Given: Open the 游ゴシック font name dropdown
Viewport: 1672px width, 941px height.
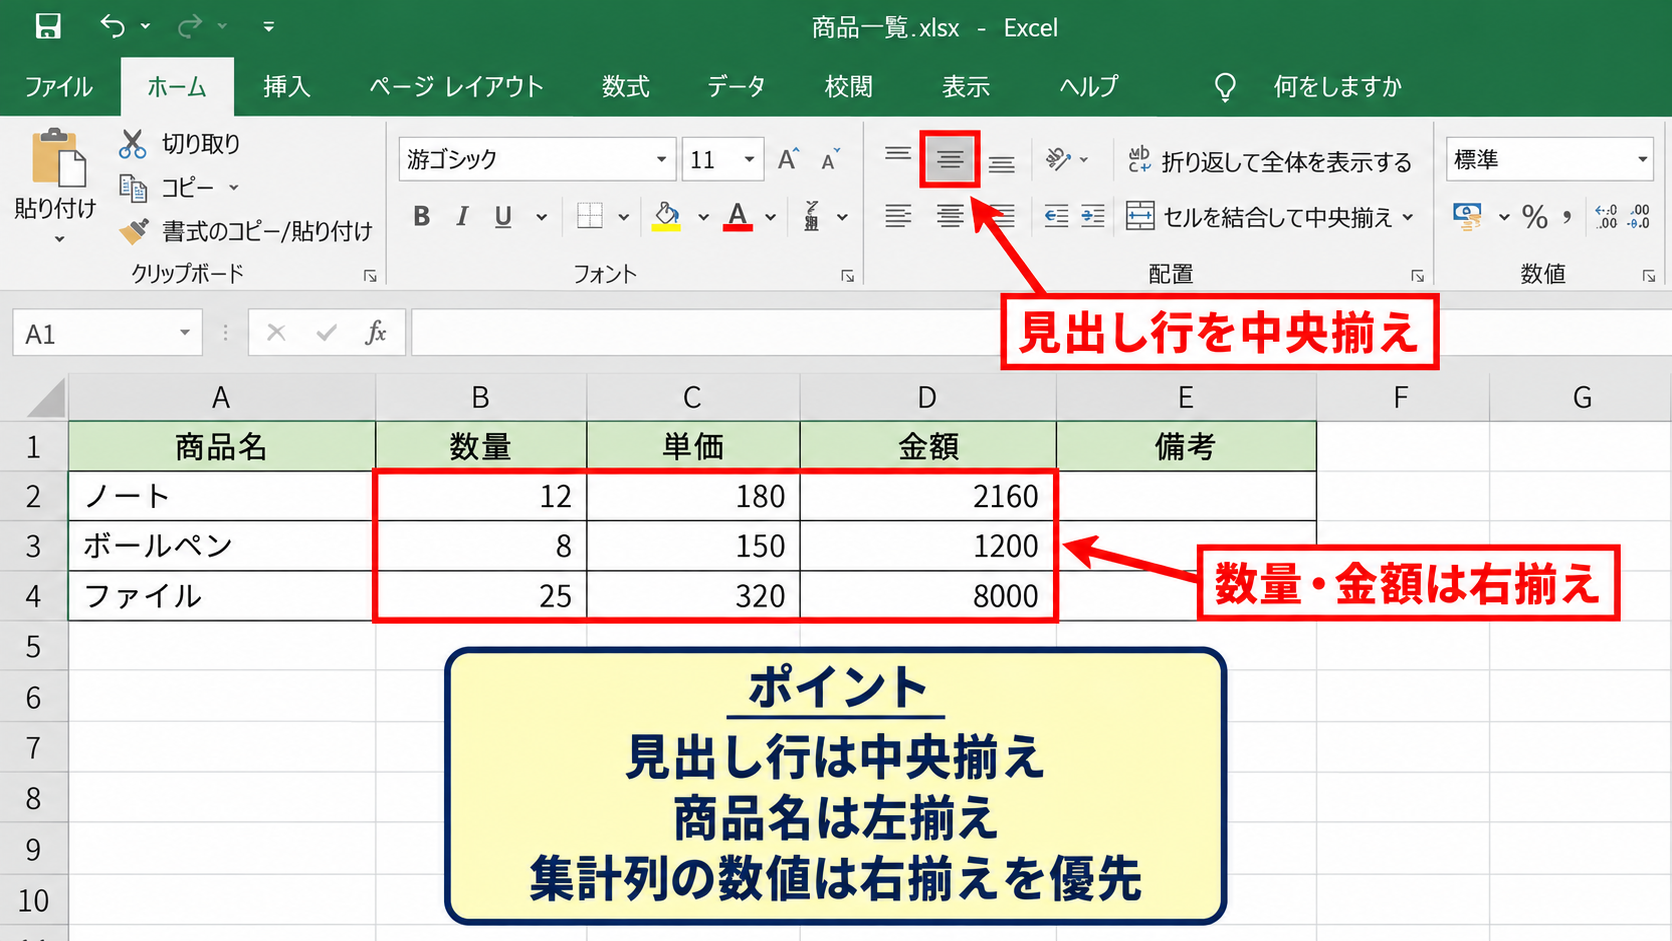Looking at the screenshot, I should click(x=662, y=160).
